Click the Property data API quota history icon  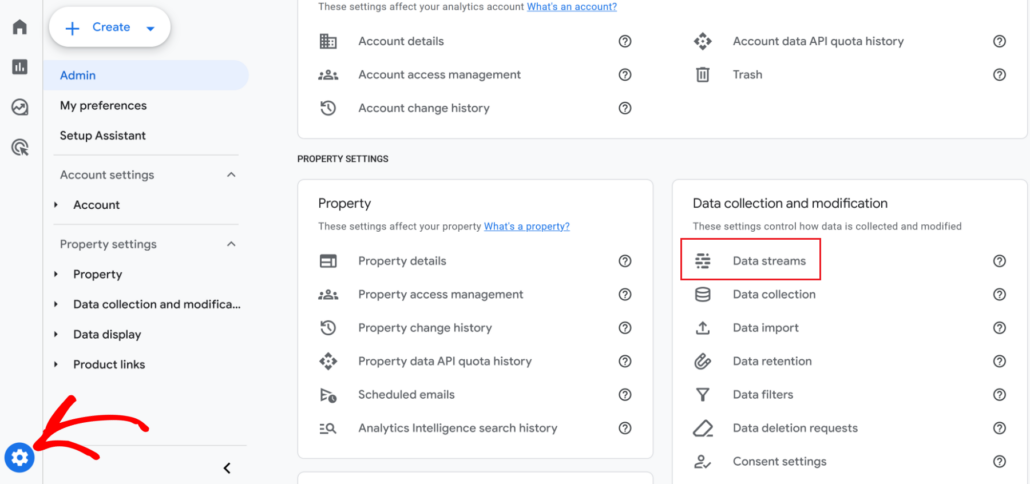click(x=328, y=362)
